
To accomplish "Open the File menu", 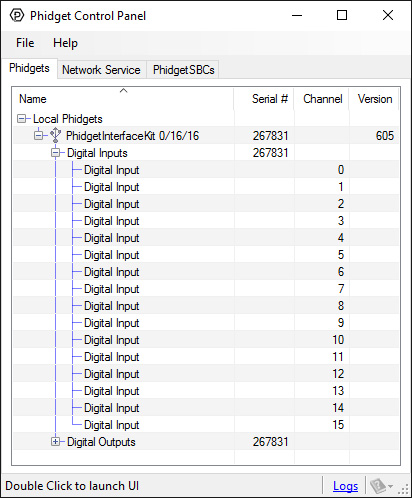I will 25,43.
